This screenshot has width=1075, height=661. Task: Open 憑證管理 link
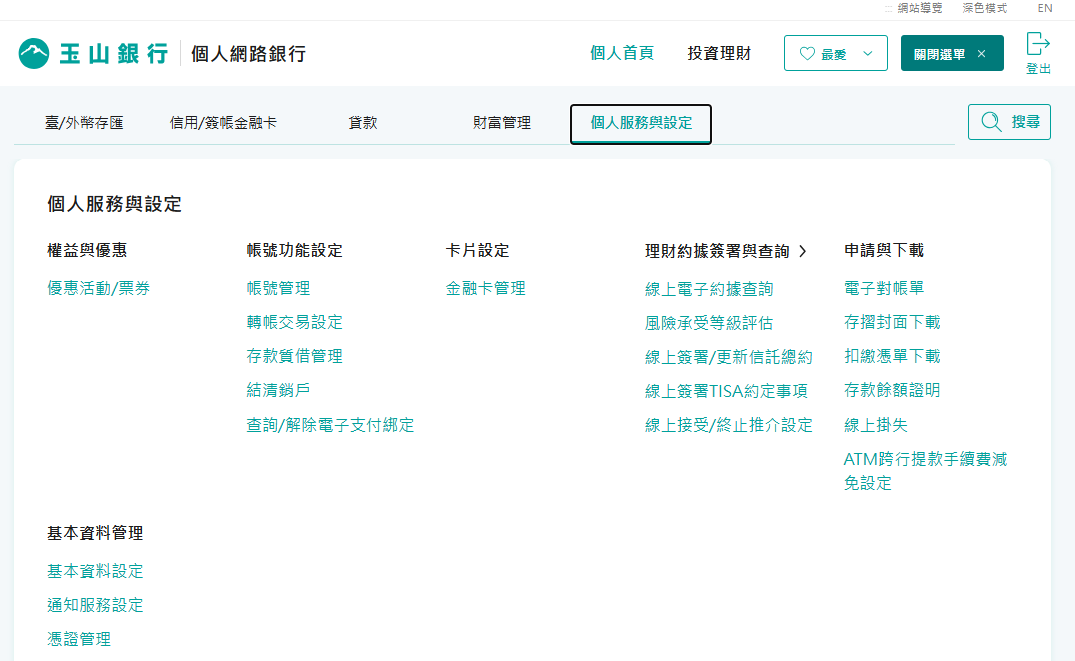tap(79, 639)
